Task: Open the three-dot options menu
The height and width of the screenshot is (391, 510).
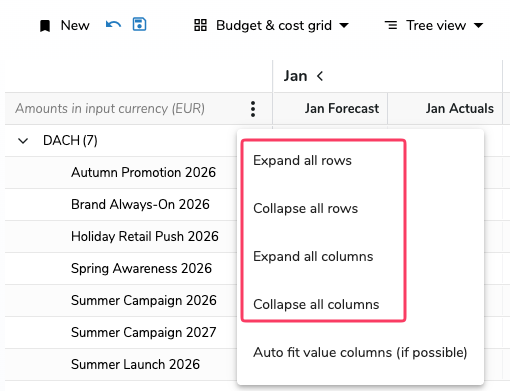Action: point(253,109)
